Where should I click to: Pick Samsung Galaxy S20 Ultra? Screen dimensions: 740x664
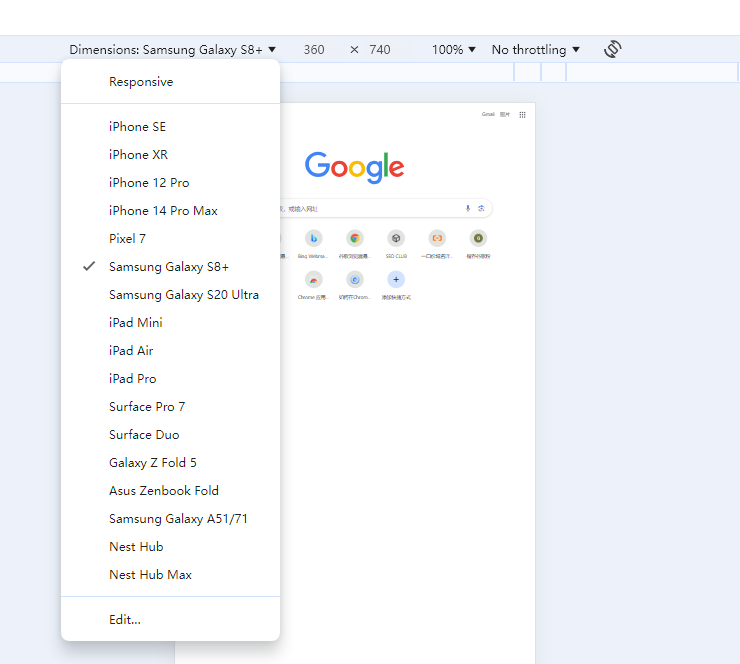(170, 294)
